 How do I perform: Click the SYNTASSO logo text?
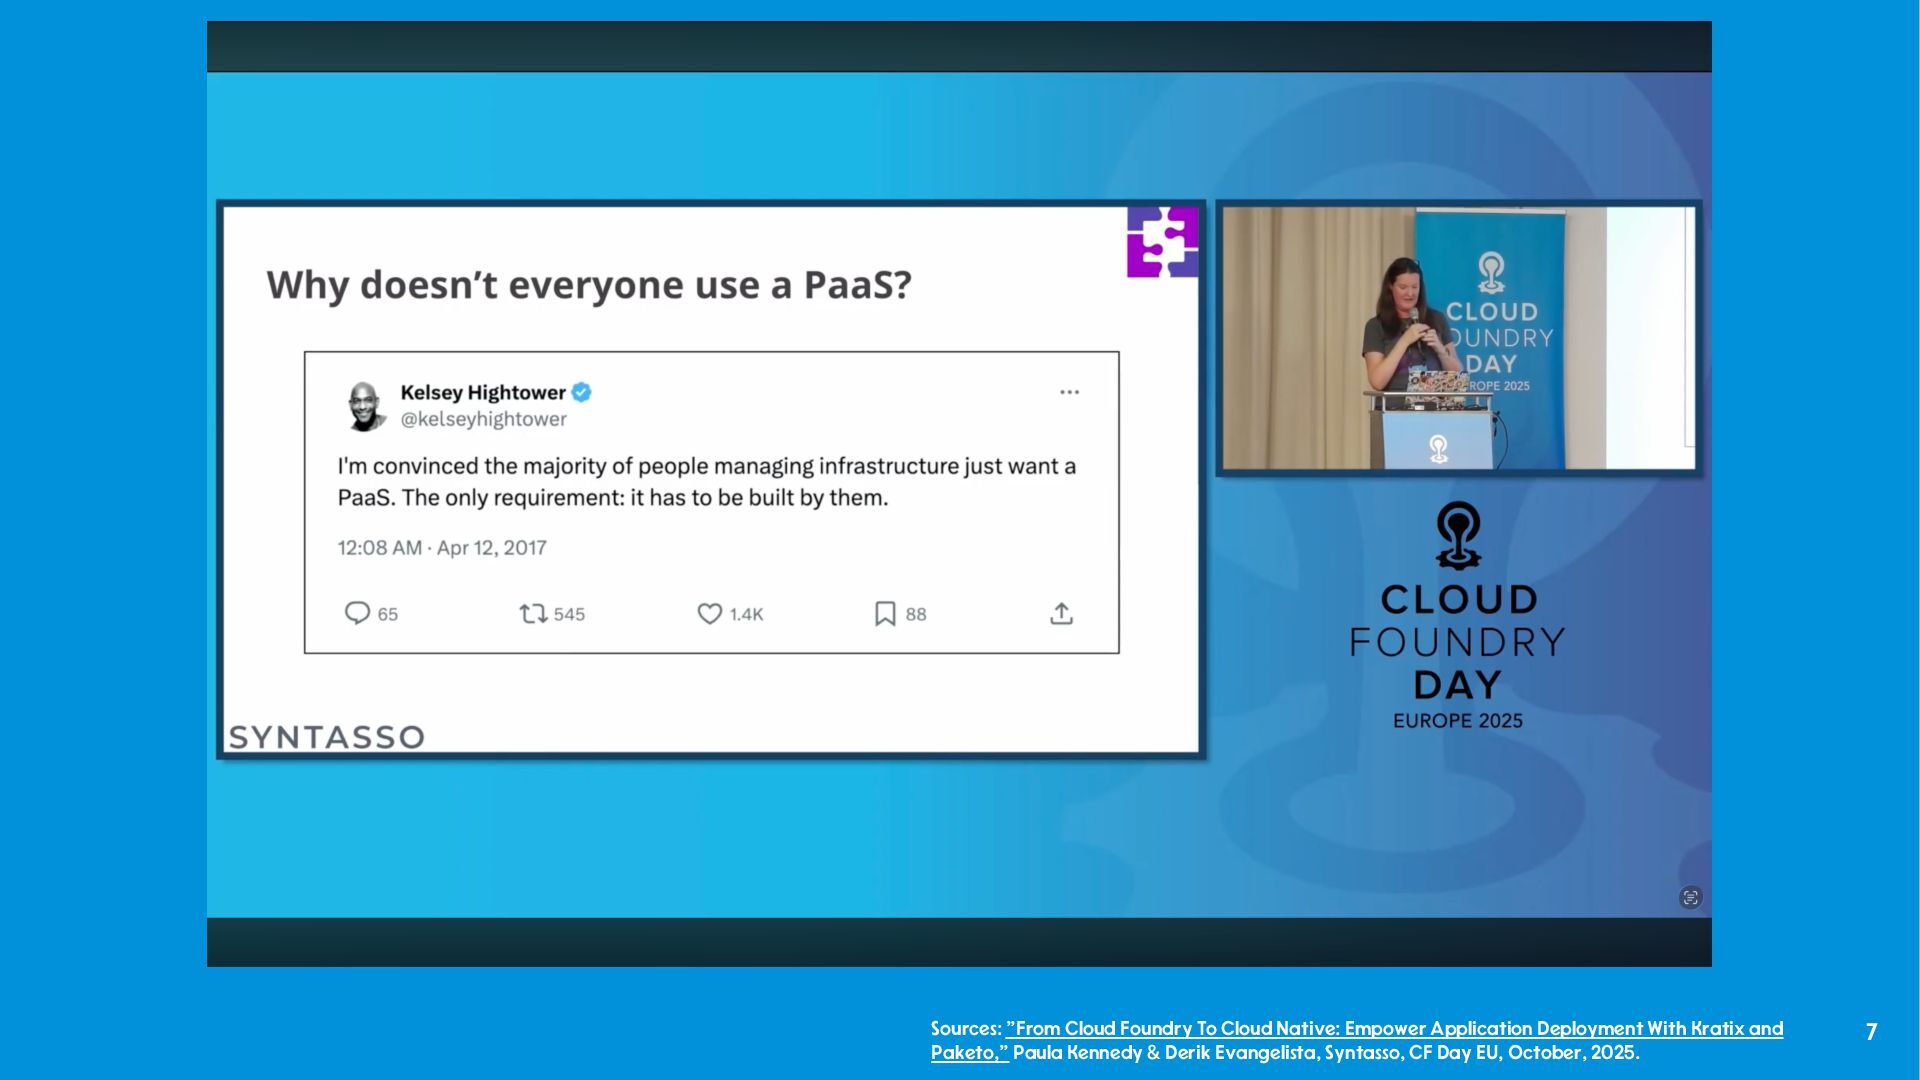click(x=327, y=737)
